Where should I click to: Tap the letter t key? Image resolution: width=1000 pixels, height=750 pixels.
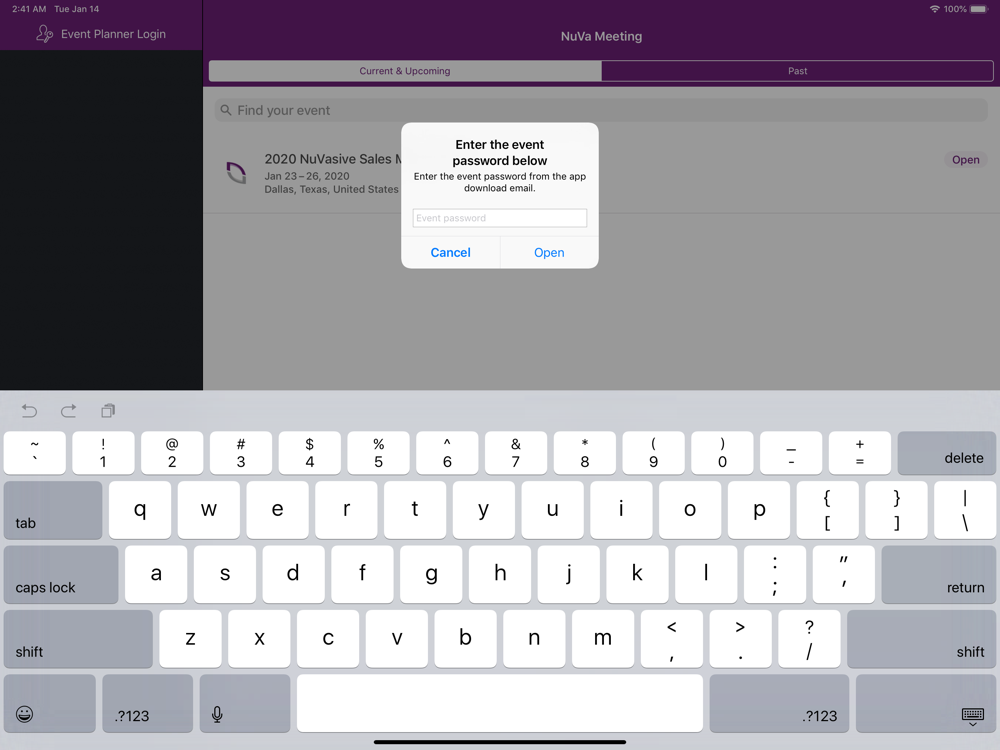tap(415, 510)
